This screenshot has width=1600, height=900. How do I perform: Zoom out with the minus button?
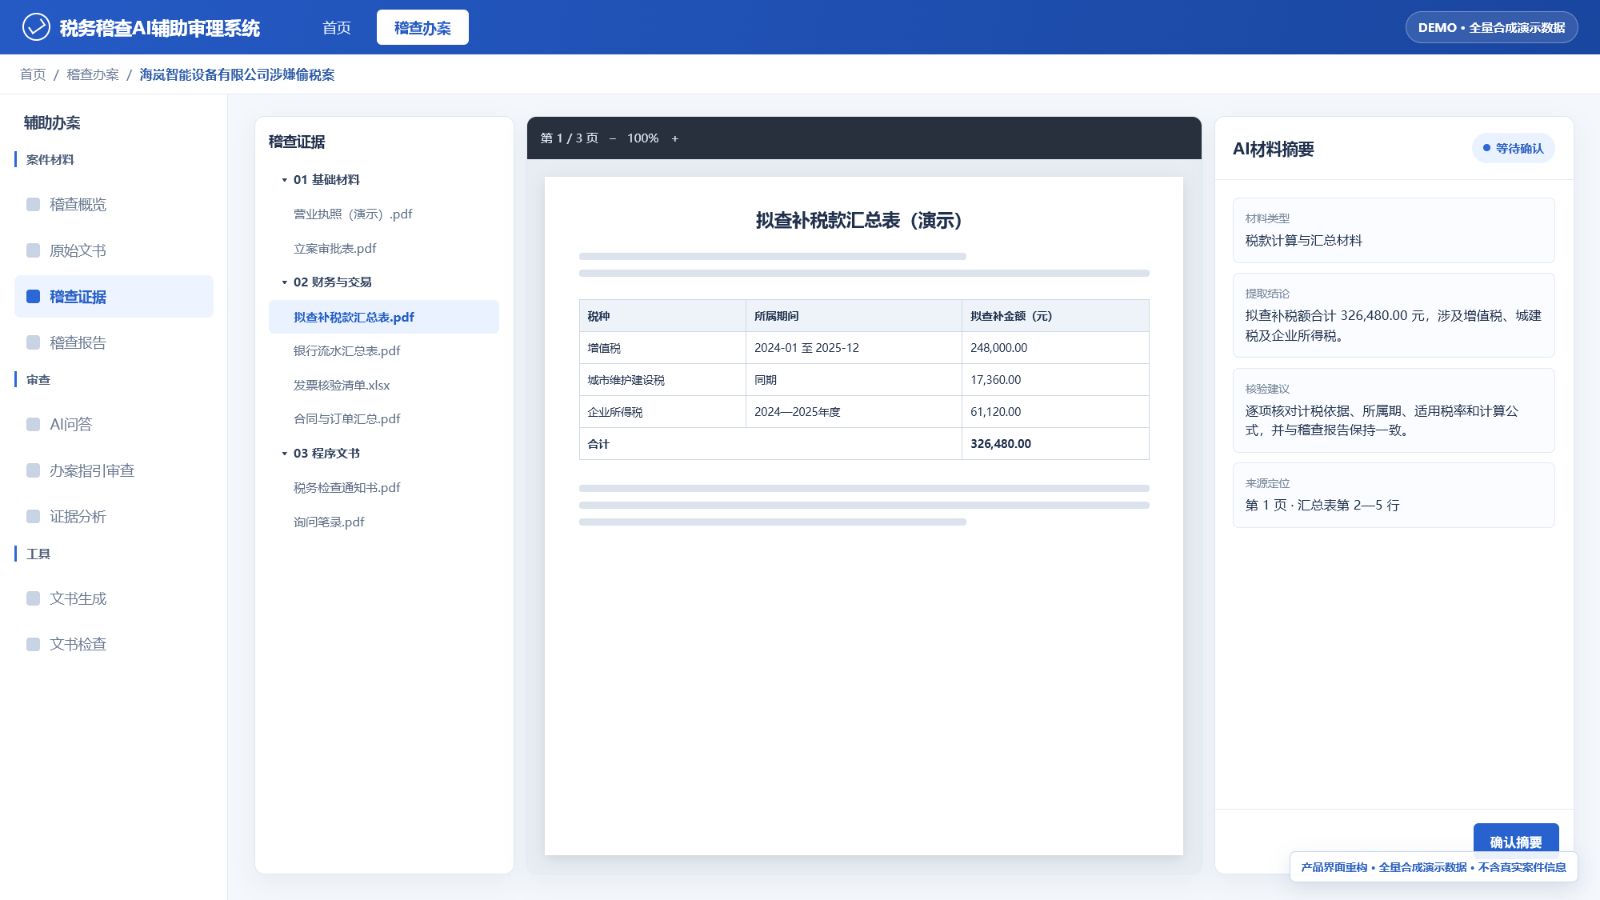612,138
